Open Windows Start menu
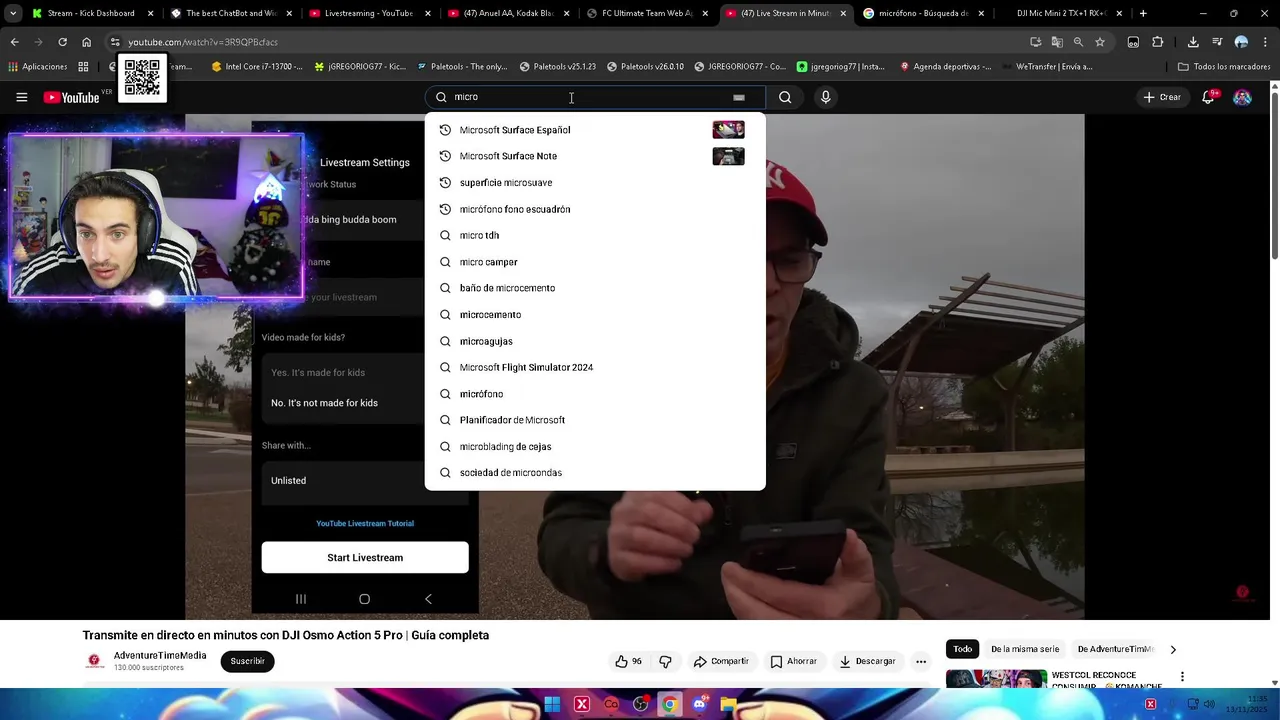The image size is (1280, 720). (x=552, y=704)
